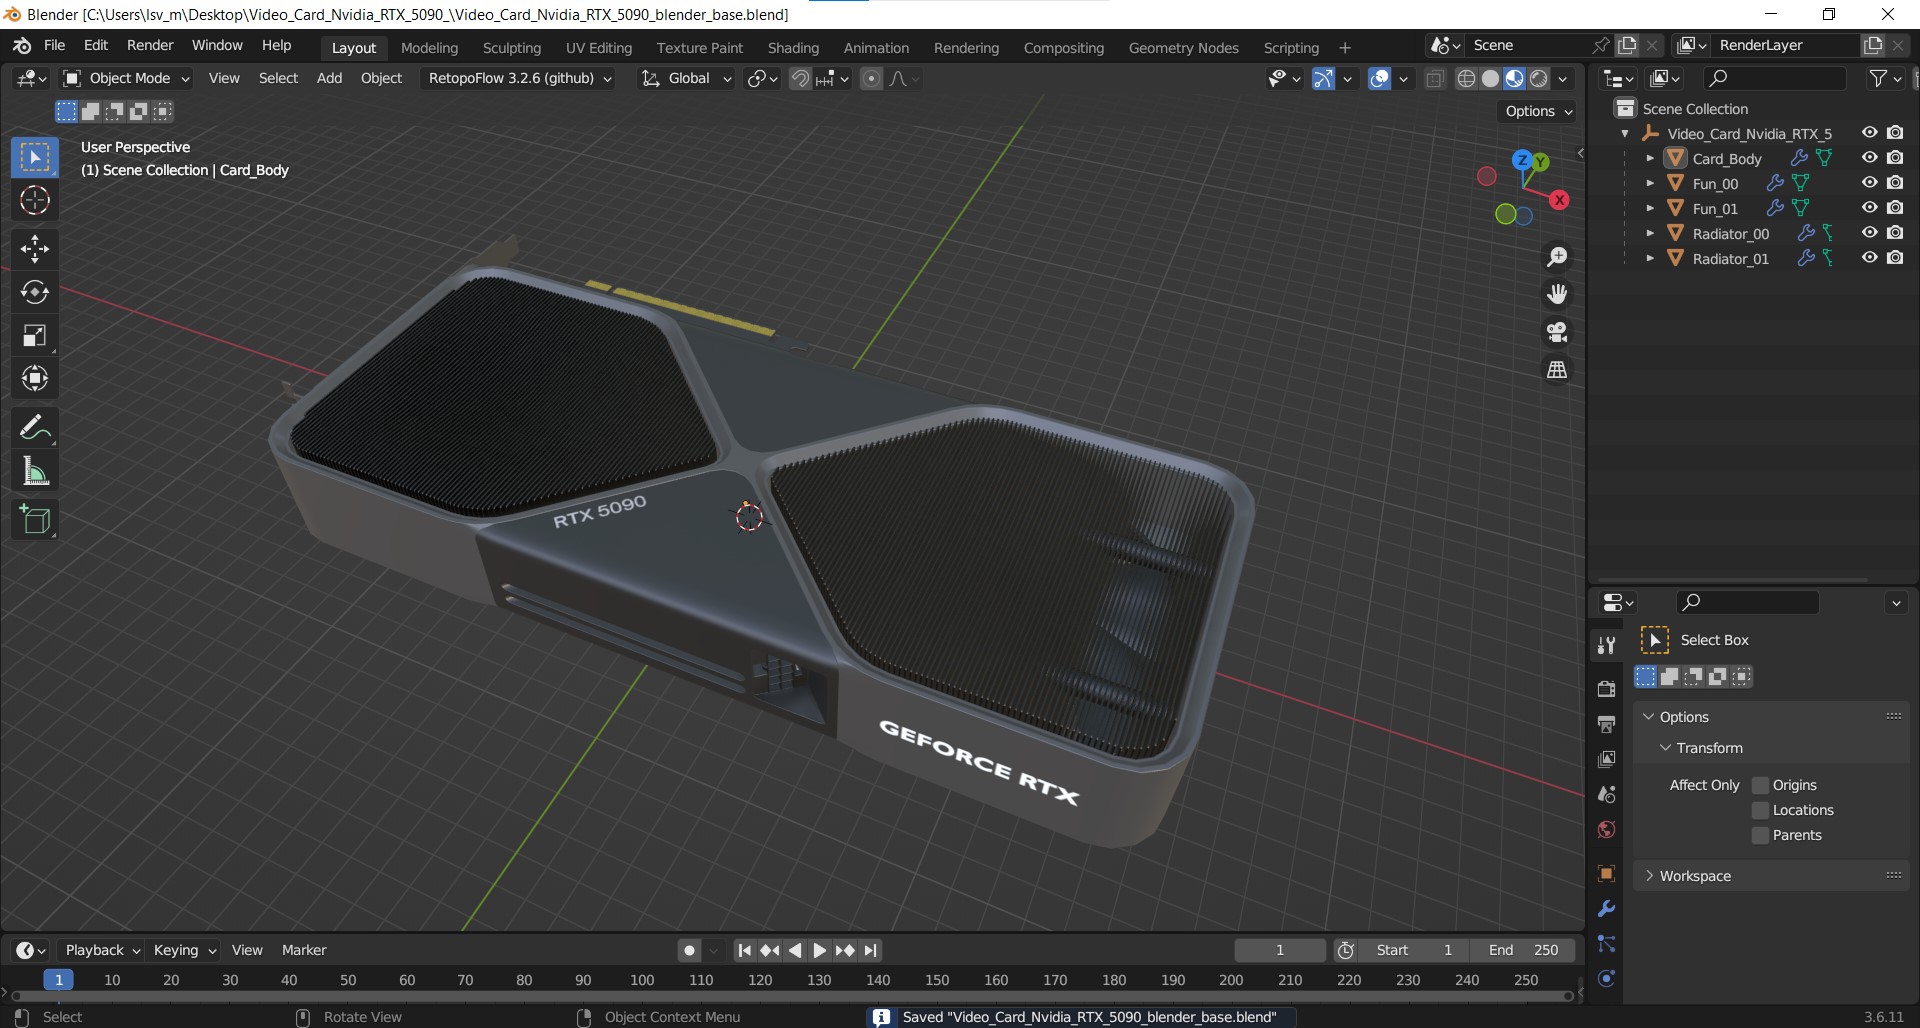This screenshot has width=1920, height=1028.
Task: Activate the Transform tool
Action: pyautogui.click(x=35, y=378)
